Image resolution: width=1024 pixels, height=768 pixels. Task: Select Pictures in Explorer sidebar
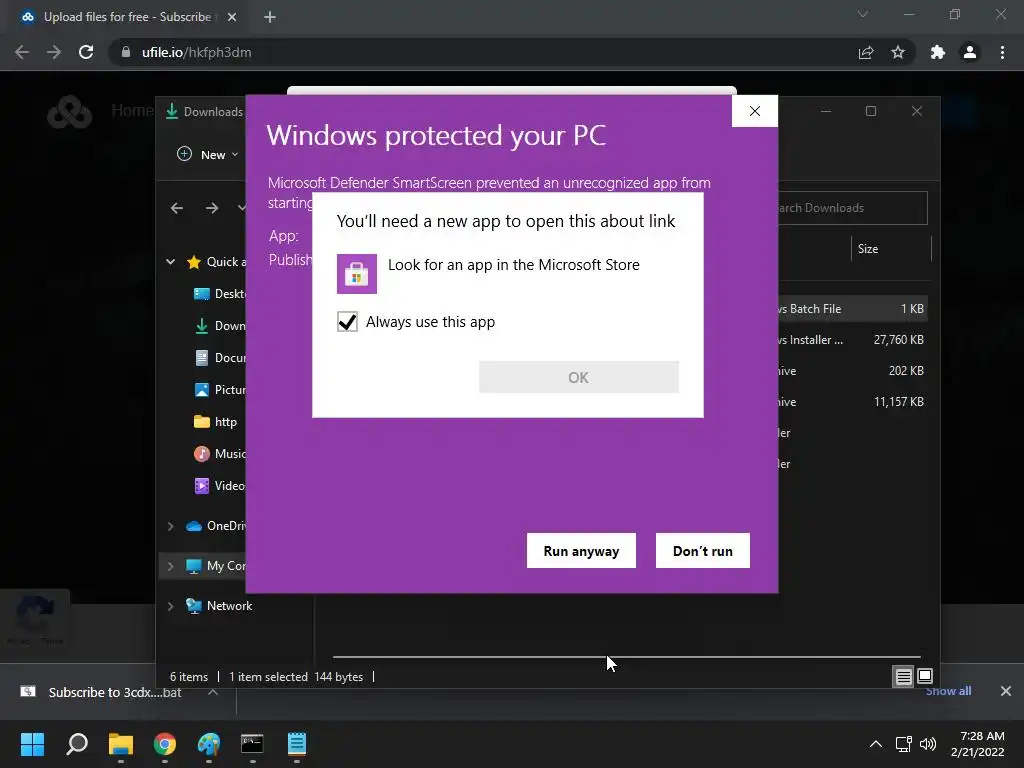pyautogui.click(x=219, y=390)
